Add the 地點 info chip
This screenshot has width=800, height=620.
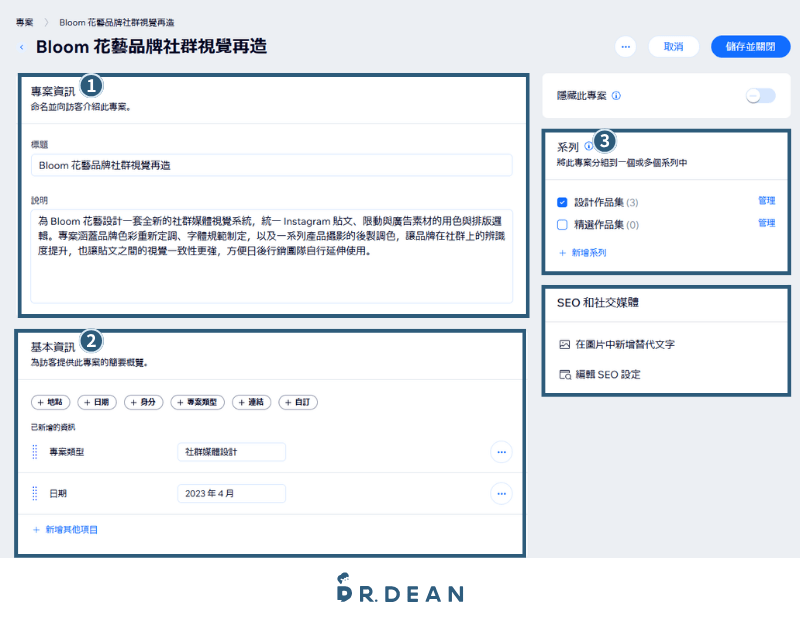tap(51, 403)
